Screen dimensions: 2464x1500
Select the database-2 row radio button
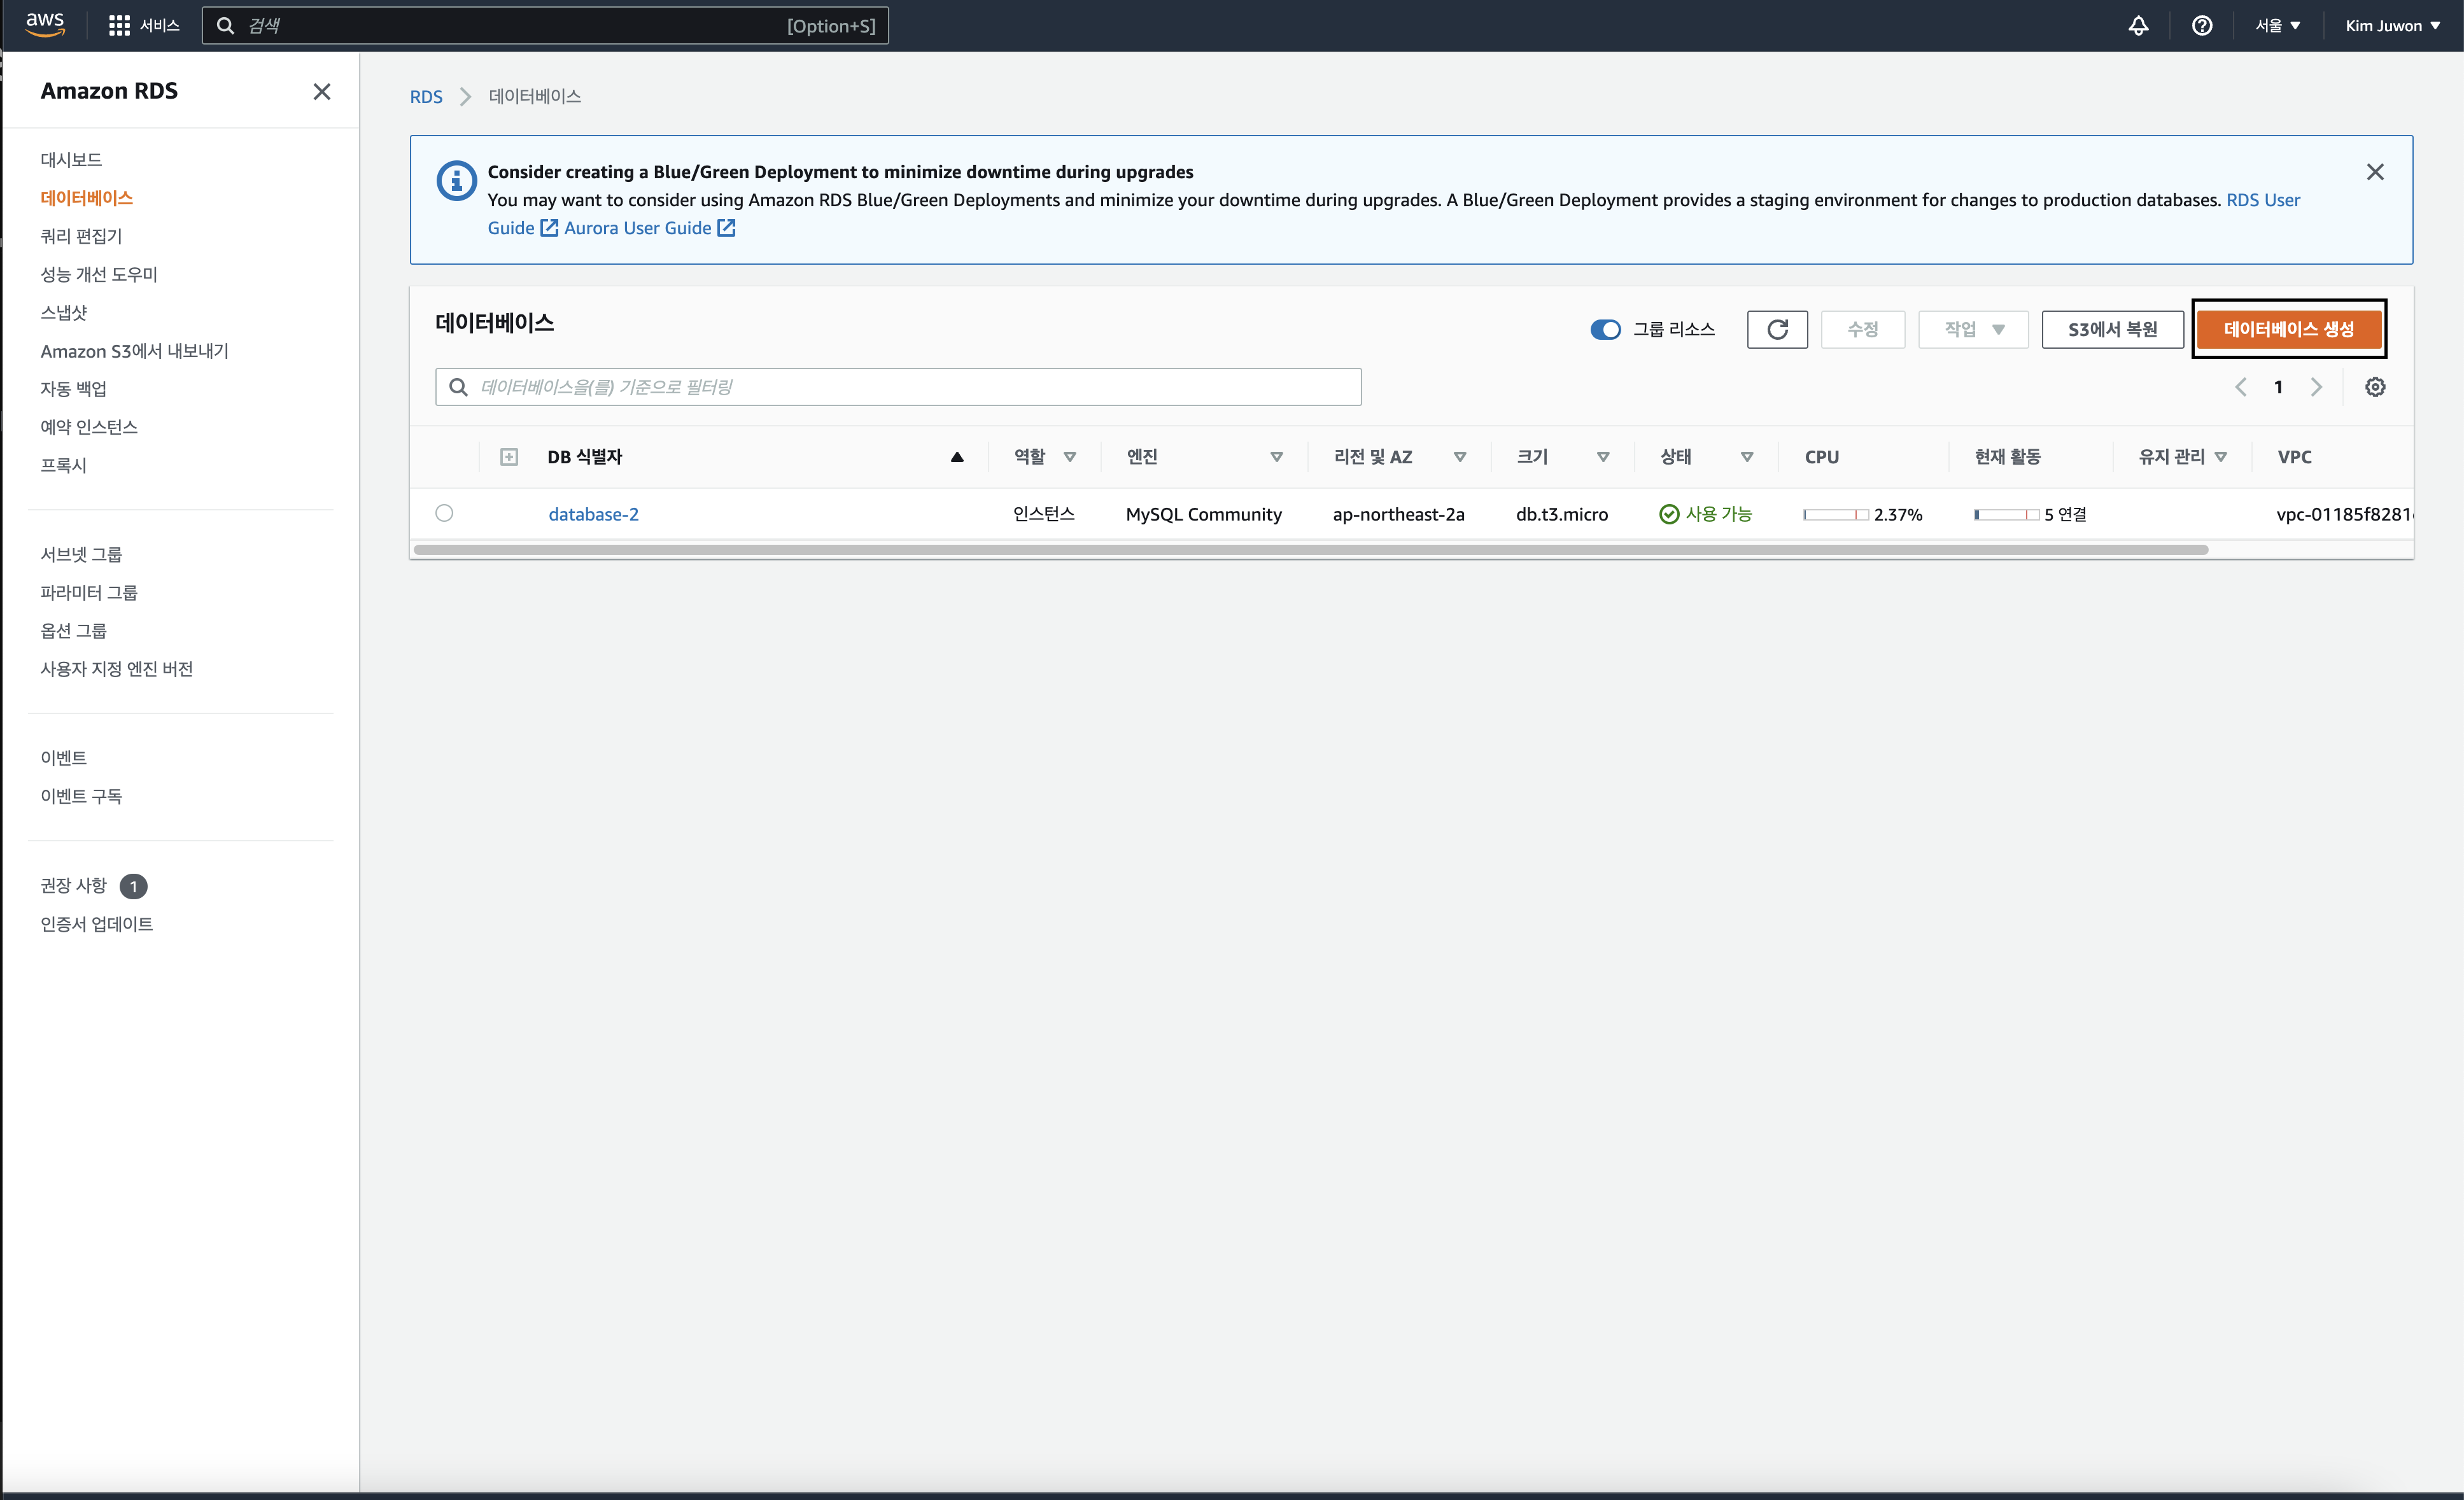click(444, 513)
